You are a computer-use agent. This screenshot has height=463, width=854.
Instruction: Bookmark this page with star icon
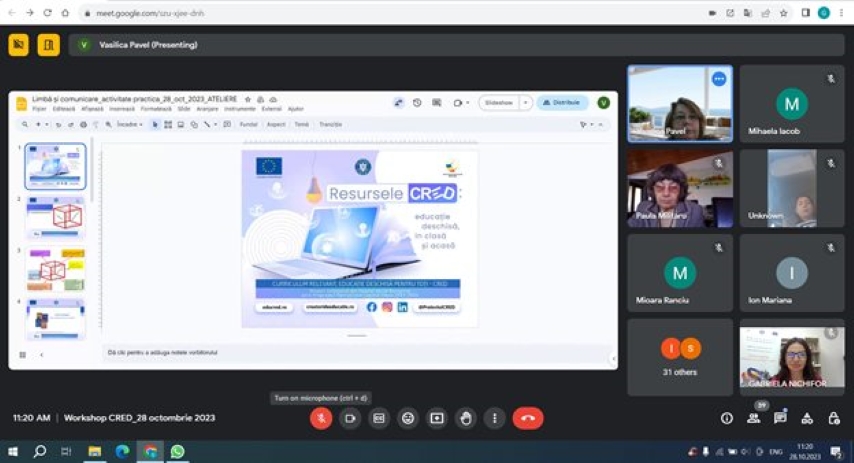coord(783,13)
